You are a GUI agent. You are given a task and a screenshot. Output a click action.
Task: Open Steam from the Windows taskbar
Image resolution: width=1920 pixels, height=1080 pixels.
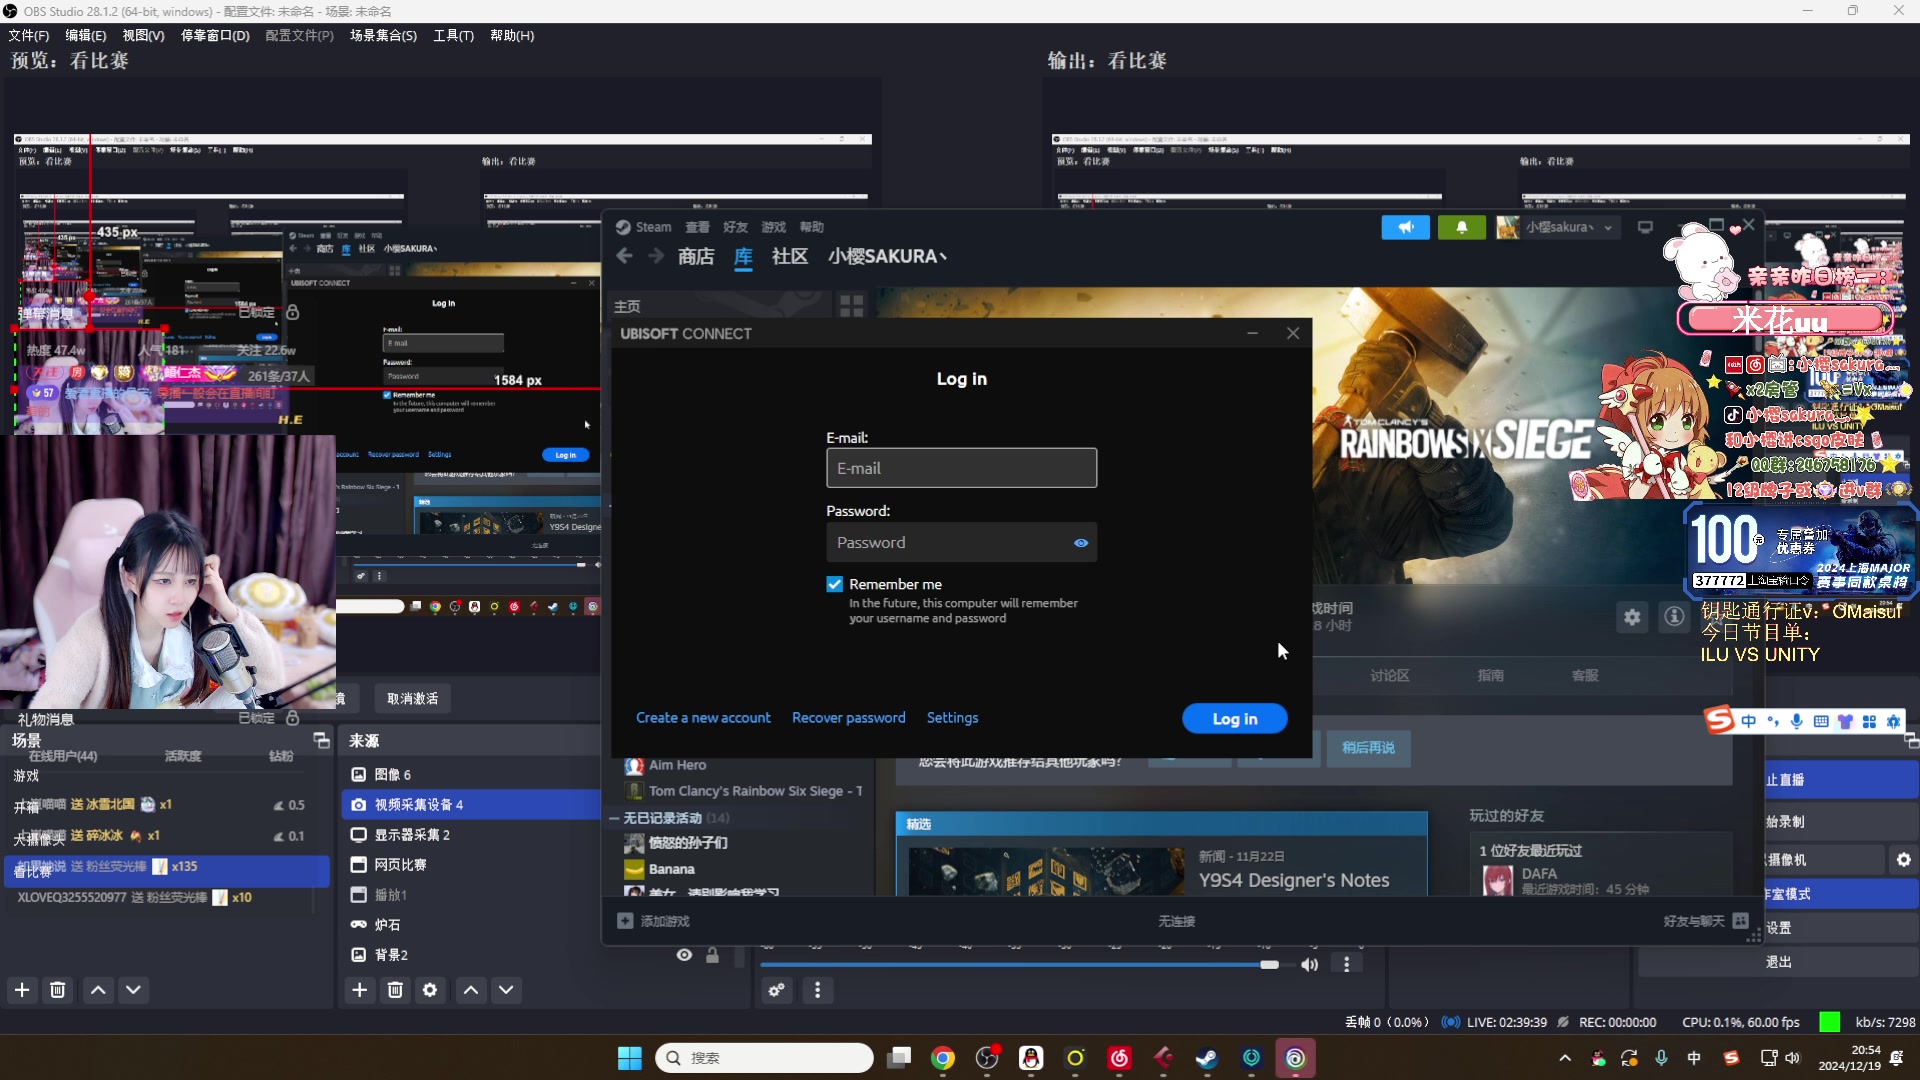(x=1207, y=1058)
